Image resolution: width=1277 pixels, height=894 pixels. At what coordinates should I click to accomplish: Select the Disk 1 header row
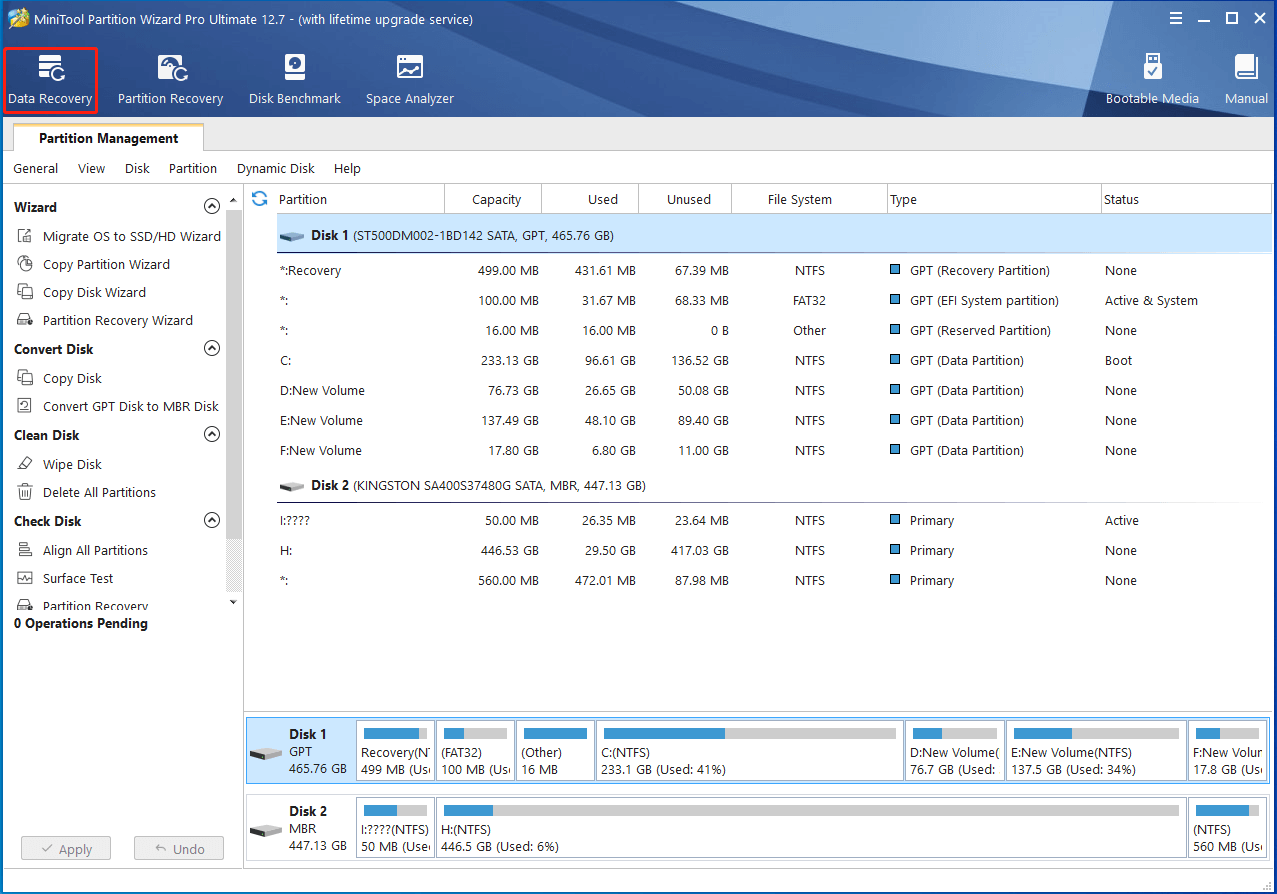click(x=774, y=235)
